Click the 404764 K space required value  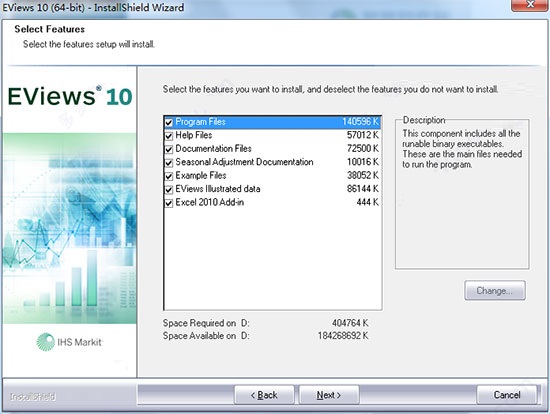tap(350, 323)
